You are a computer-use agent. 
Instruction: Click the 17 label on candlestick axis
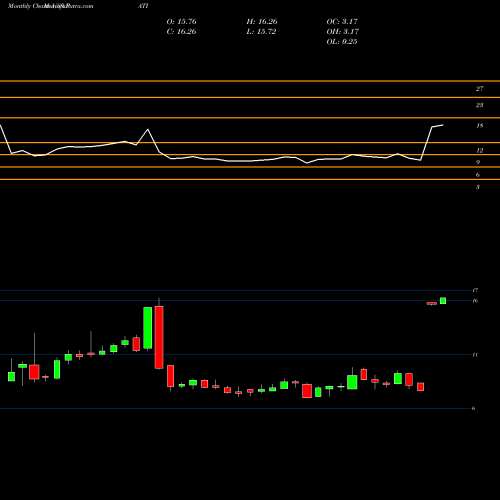pos(475,290)
